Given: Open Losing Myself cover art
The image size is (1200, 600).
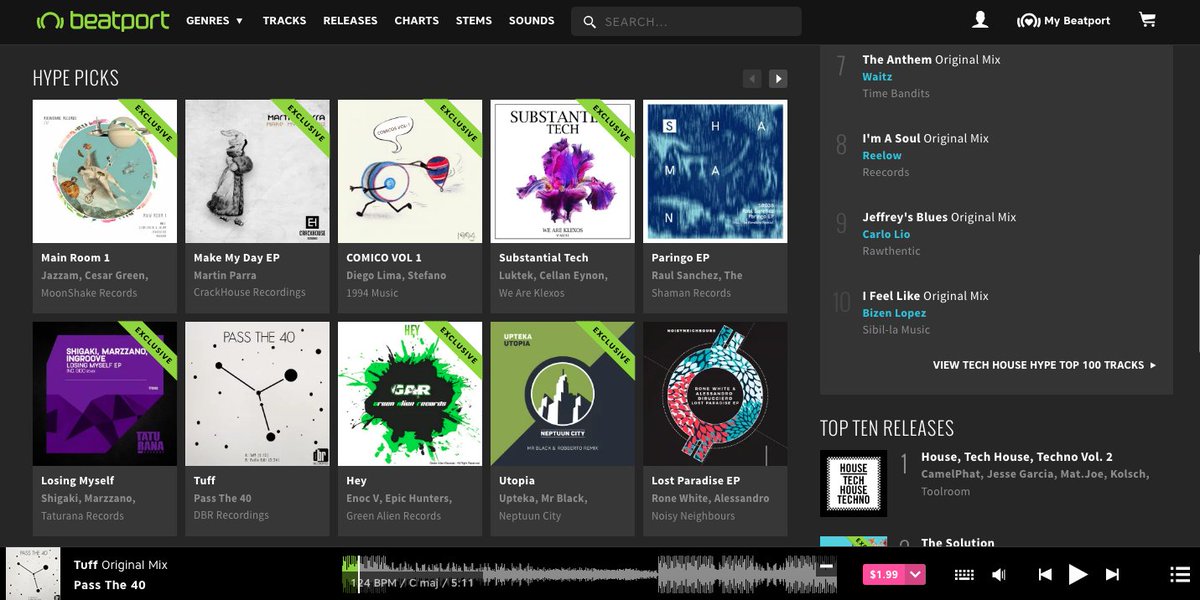Looking at the screenshot, I should [x=105, y=394].
